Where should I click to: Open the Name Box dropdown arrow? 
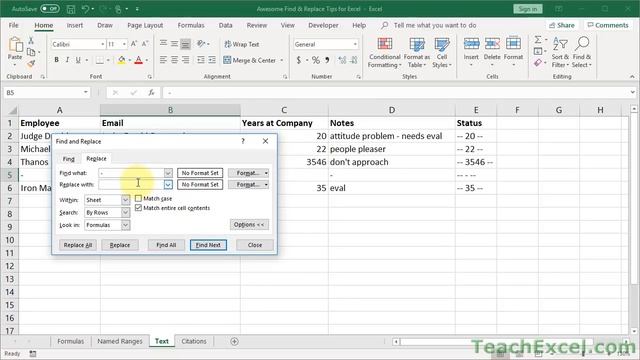point(86,93)
